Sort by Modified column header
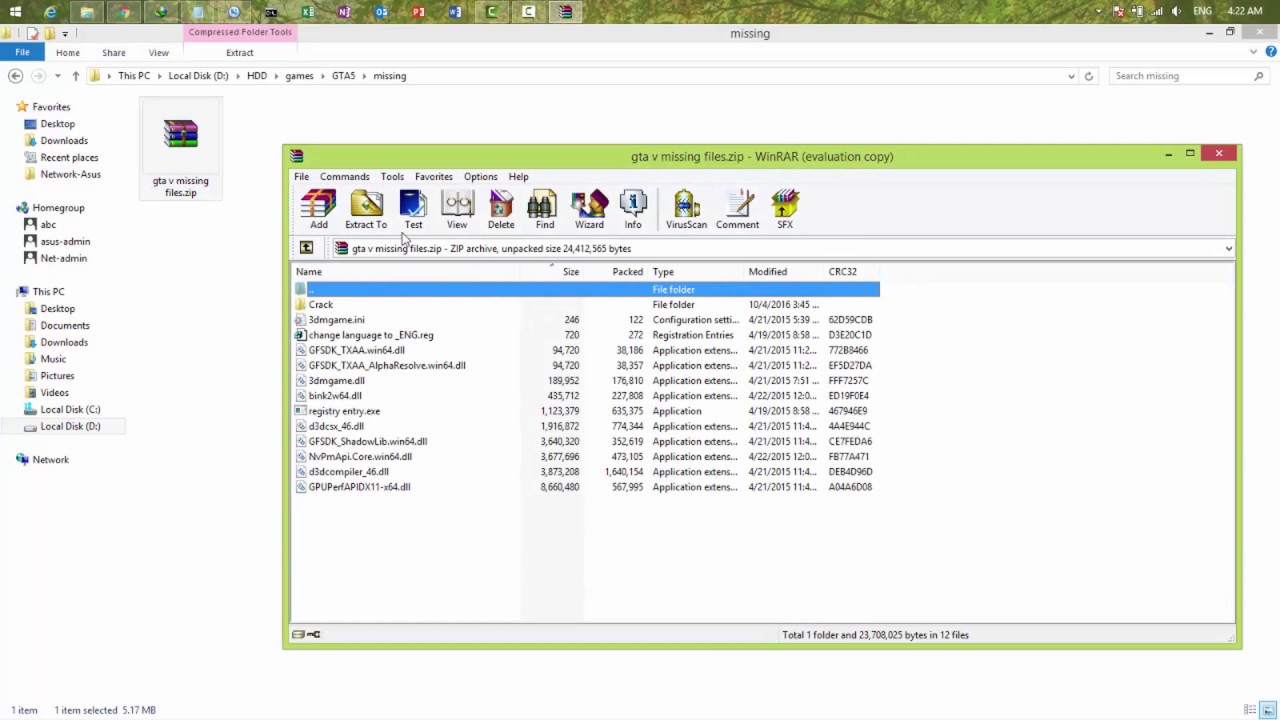 [767, 272]
